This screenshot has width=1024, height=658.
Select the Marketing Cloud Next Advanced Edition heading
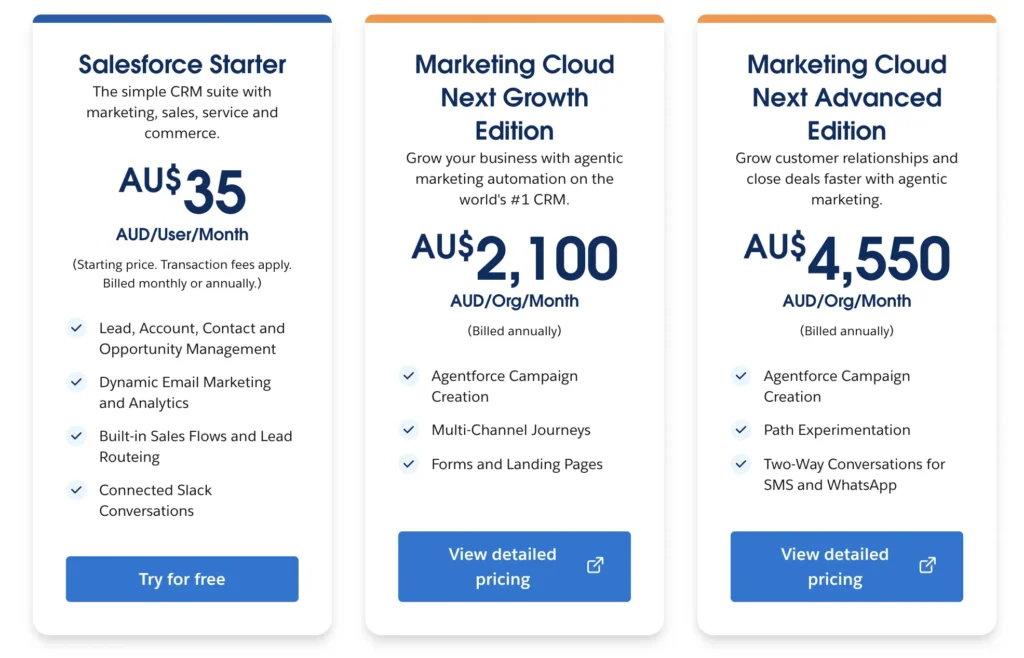click(846, 97)
